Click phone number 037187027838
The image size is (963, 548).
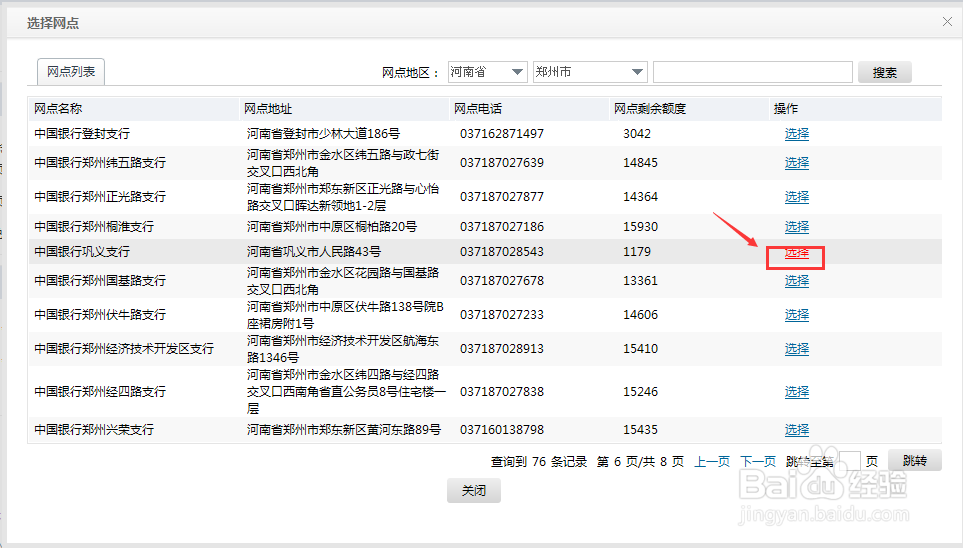[x=502, y=391]
